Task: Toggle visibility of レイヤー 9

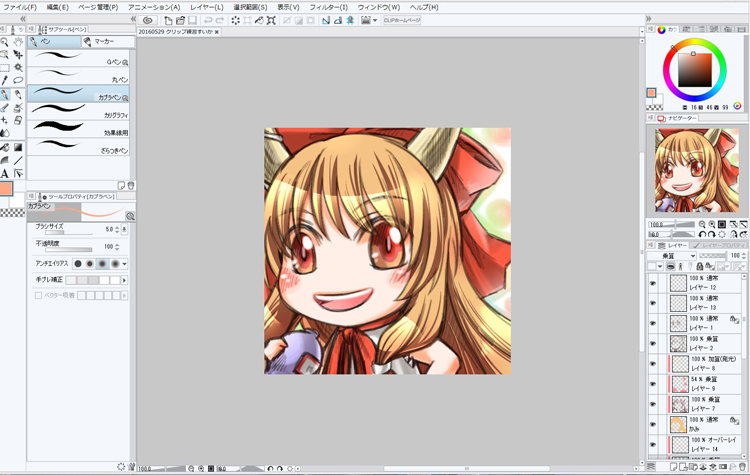Action: coord(653,384)
